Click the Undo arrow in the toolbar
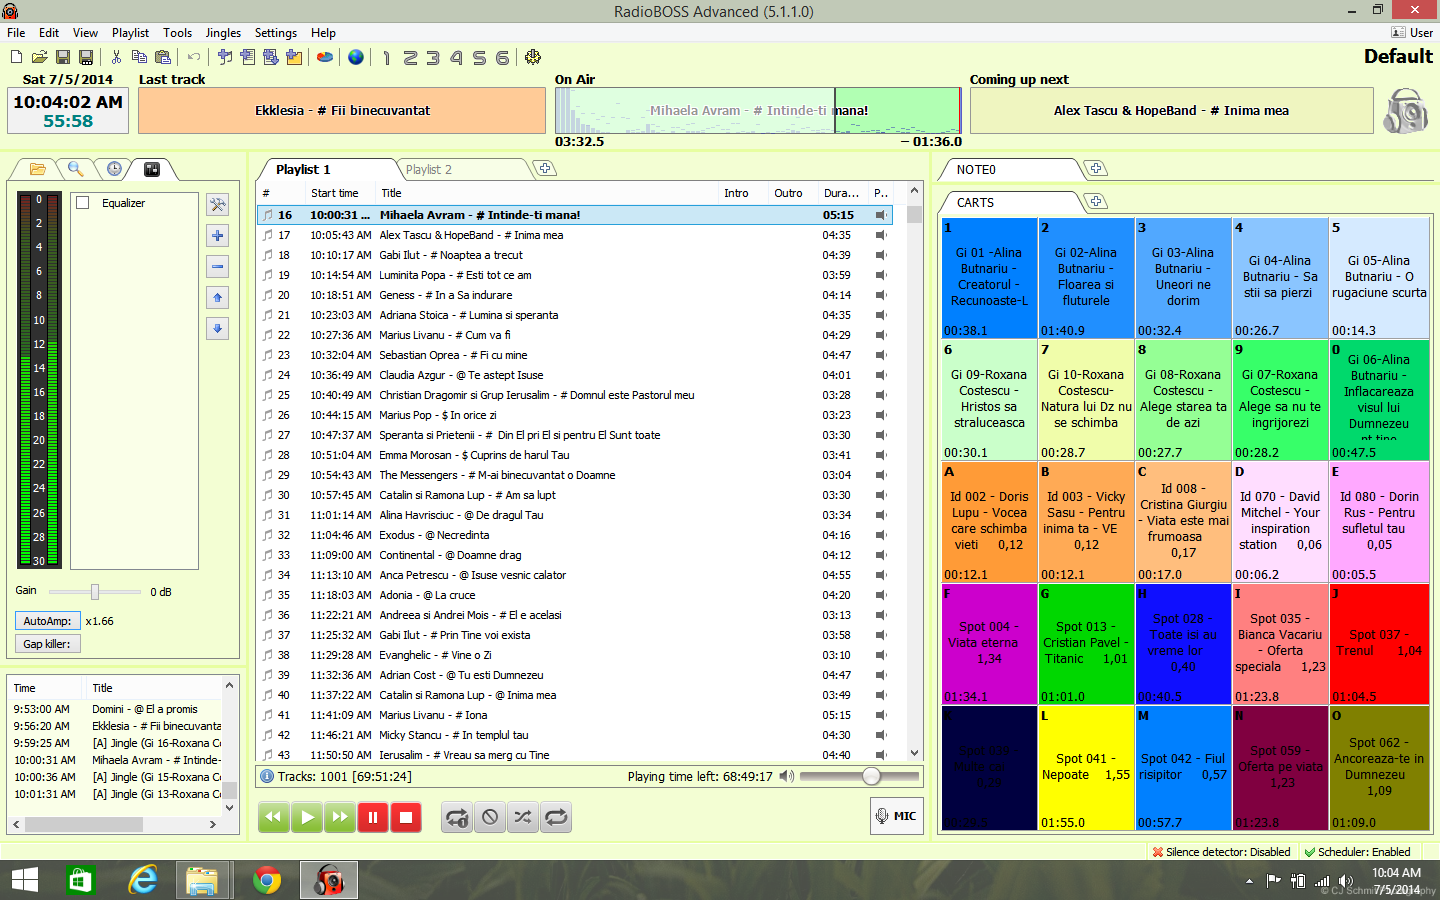 [194, 57]
